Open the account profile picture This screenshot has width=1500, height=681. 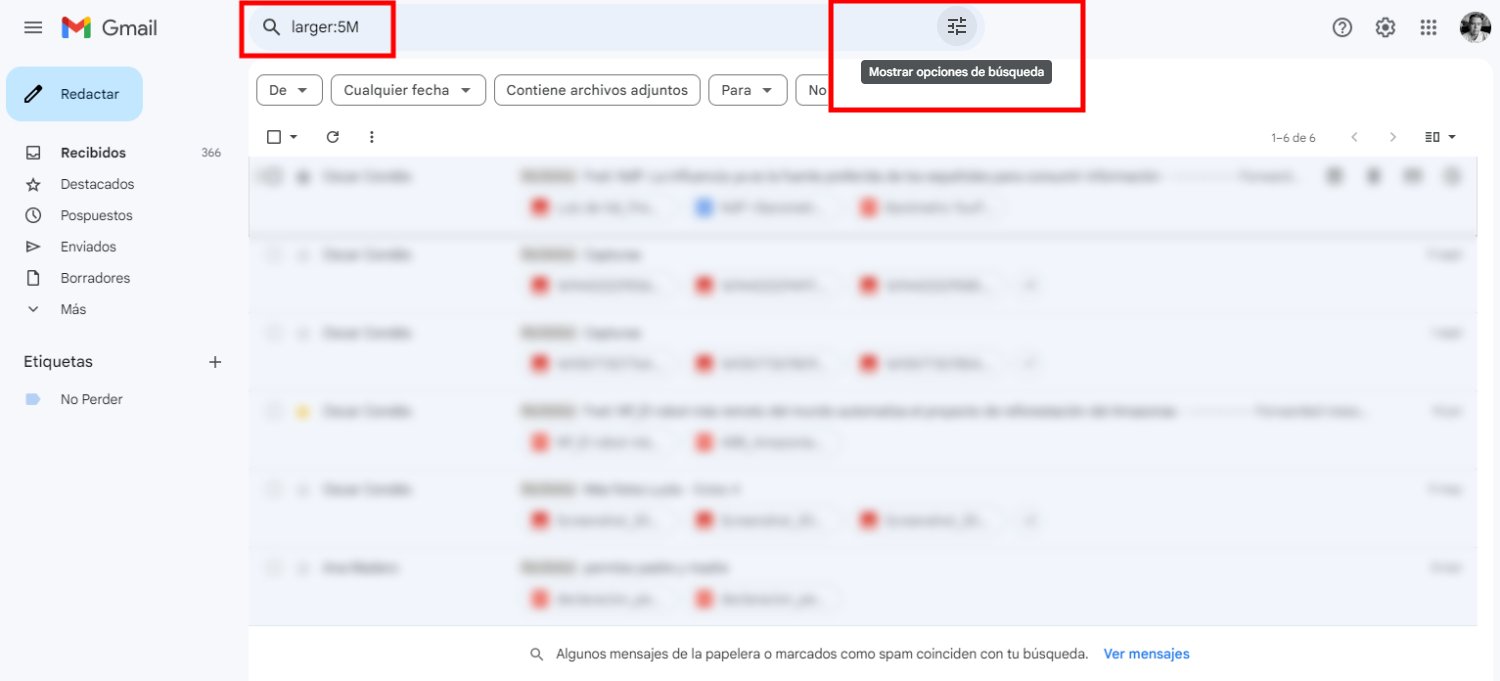1474,28
